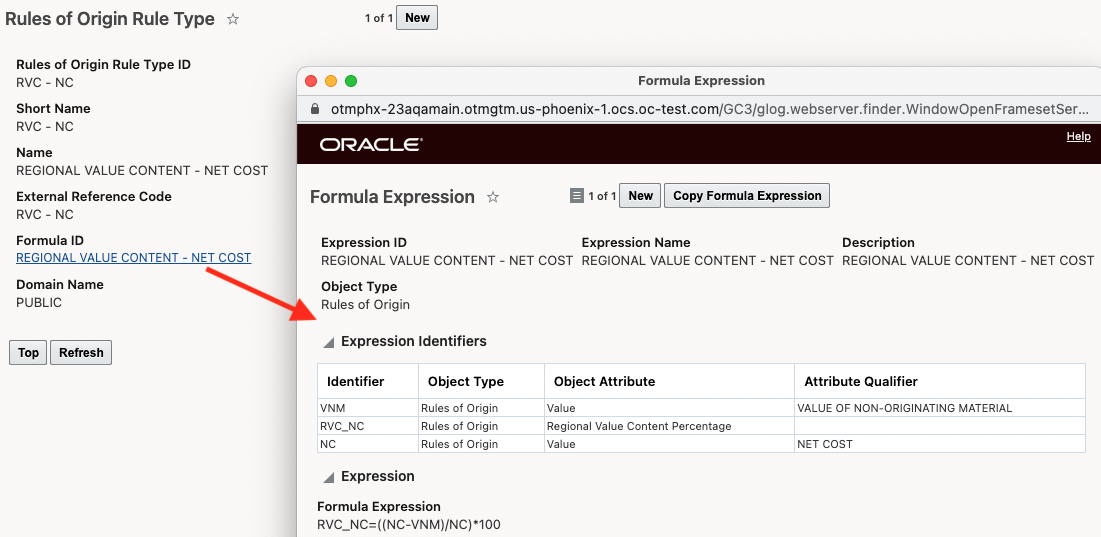This screenshot has height=537, width=1101.
Task: Open the Help link in the Oracle header
Action: pos(1078,137)
